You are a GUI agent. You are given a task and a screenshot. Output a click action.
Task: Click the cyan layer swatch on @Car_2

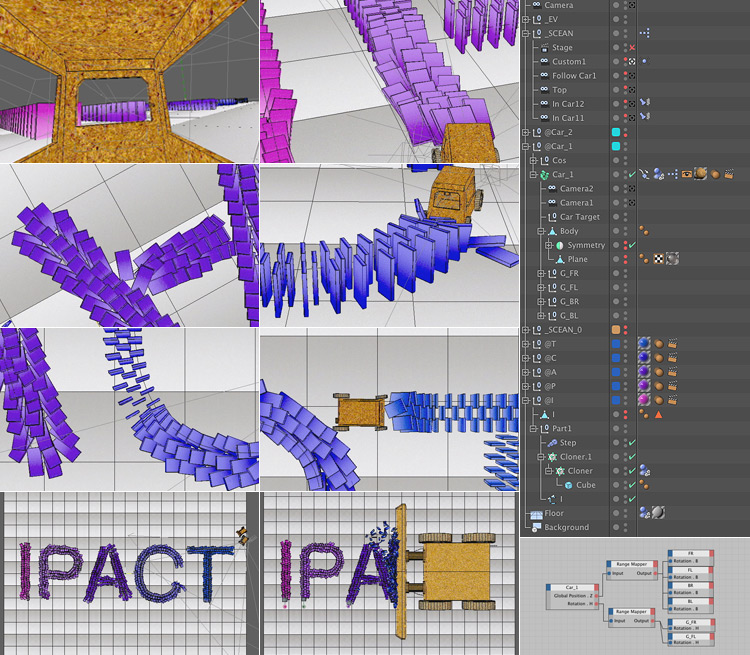[x=616, y=132]
